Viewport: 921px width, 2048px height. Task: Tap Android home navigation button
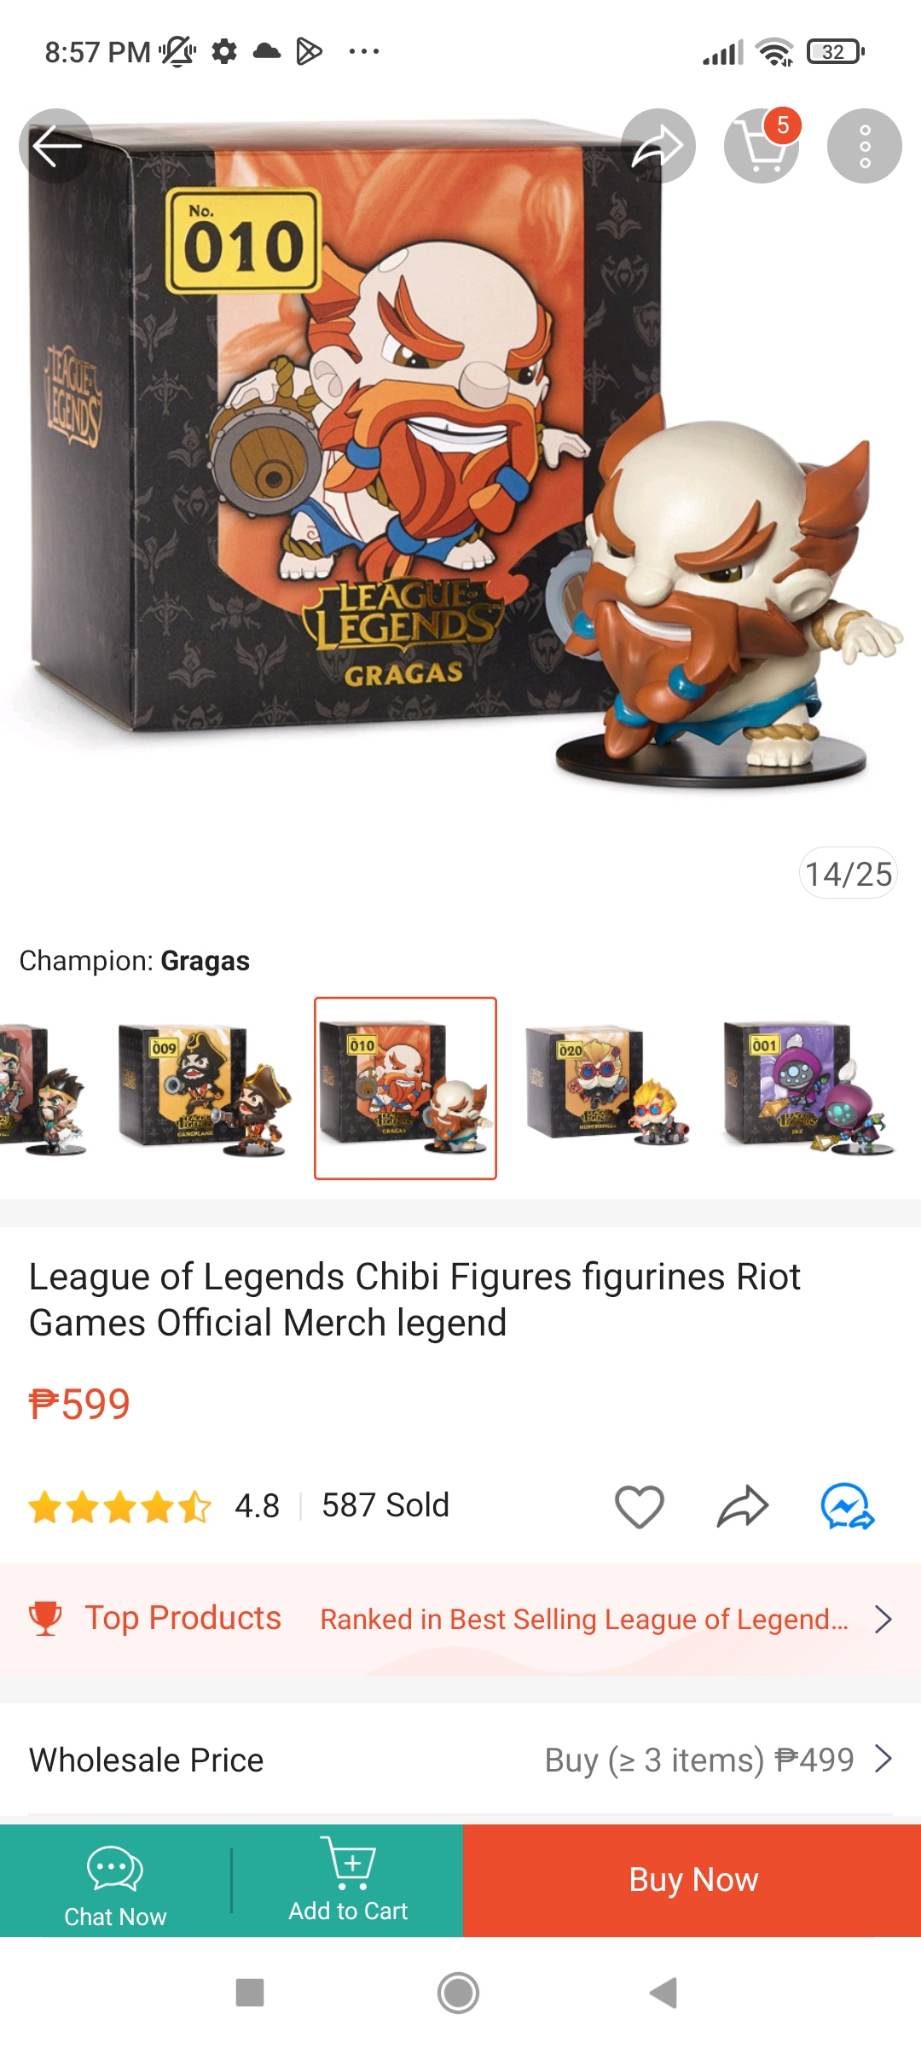tap(458, 1992)
